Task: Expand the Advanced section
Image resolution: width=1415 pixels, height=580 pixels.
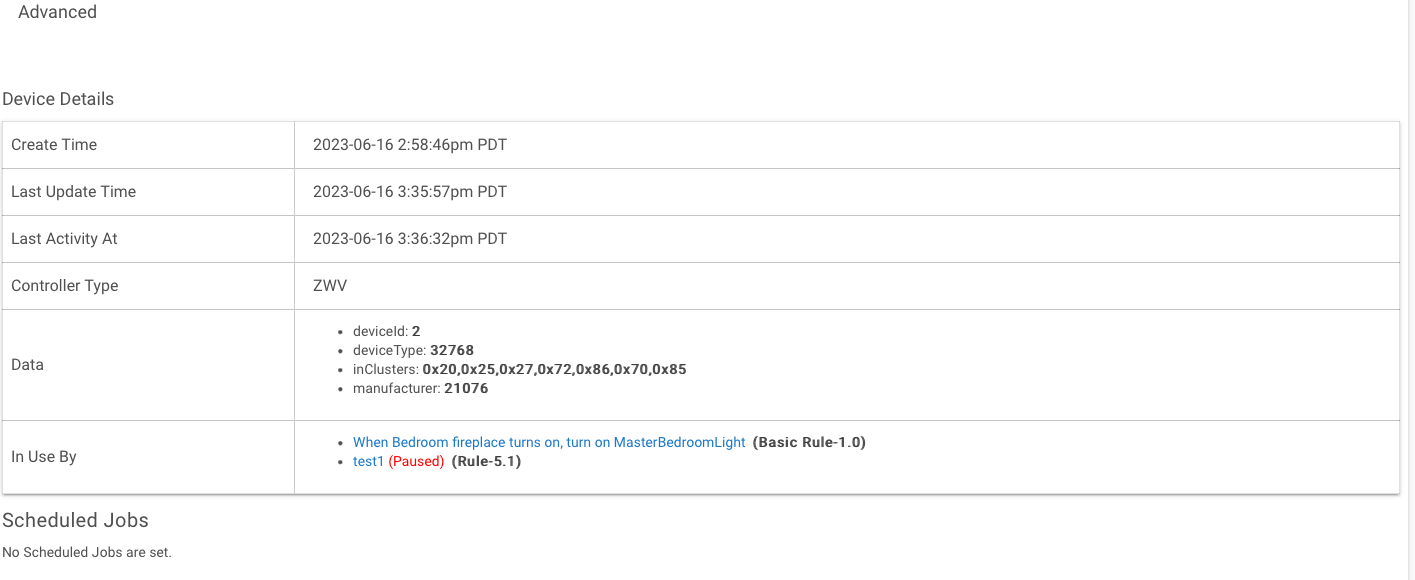Action: (x=57, y=12)
